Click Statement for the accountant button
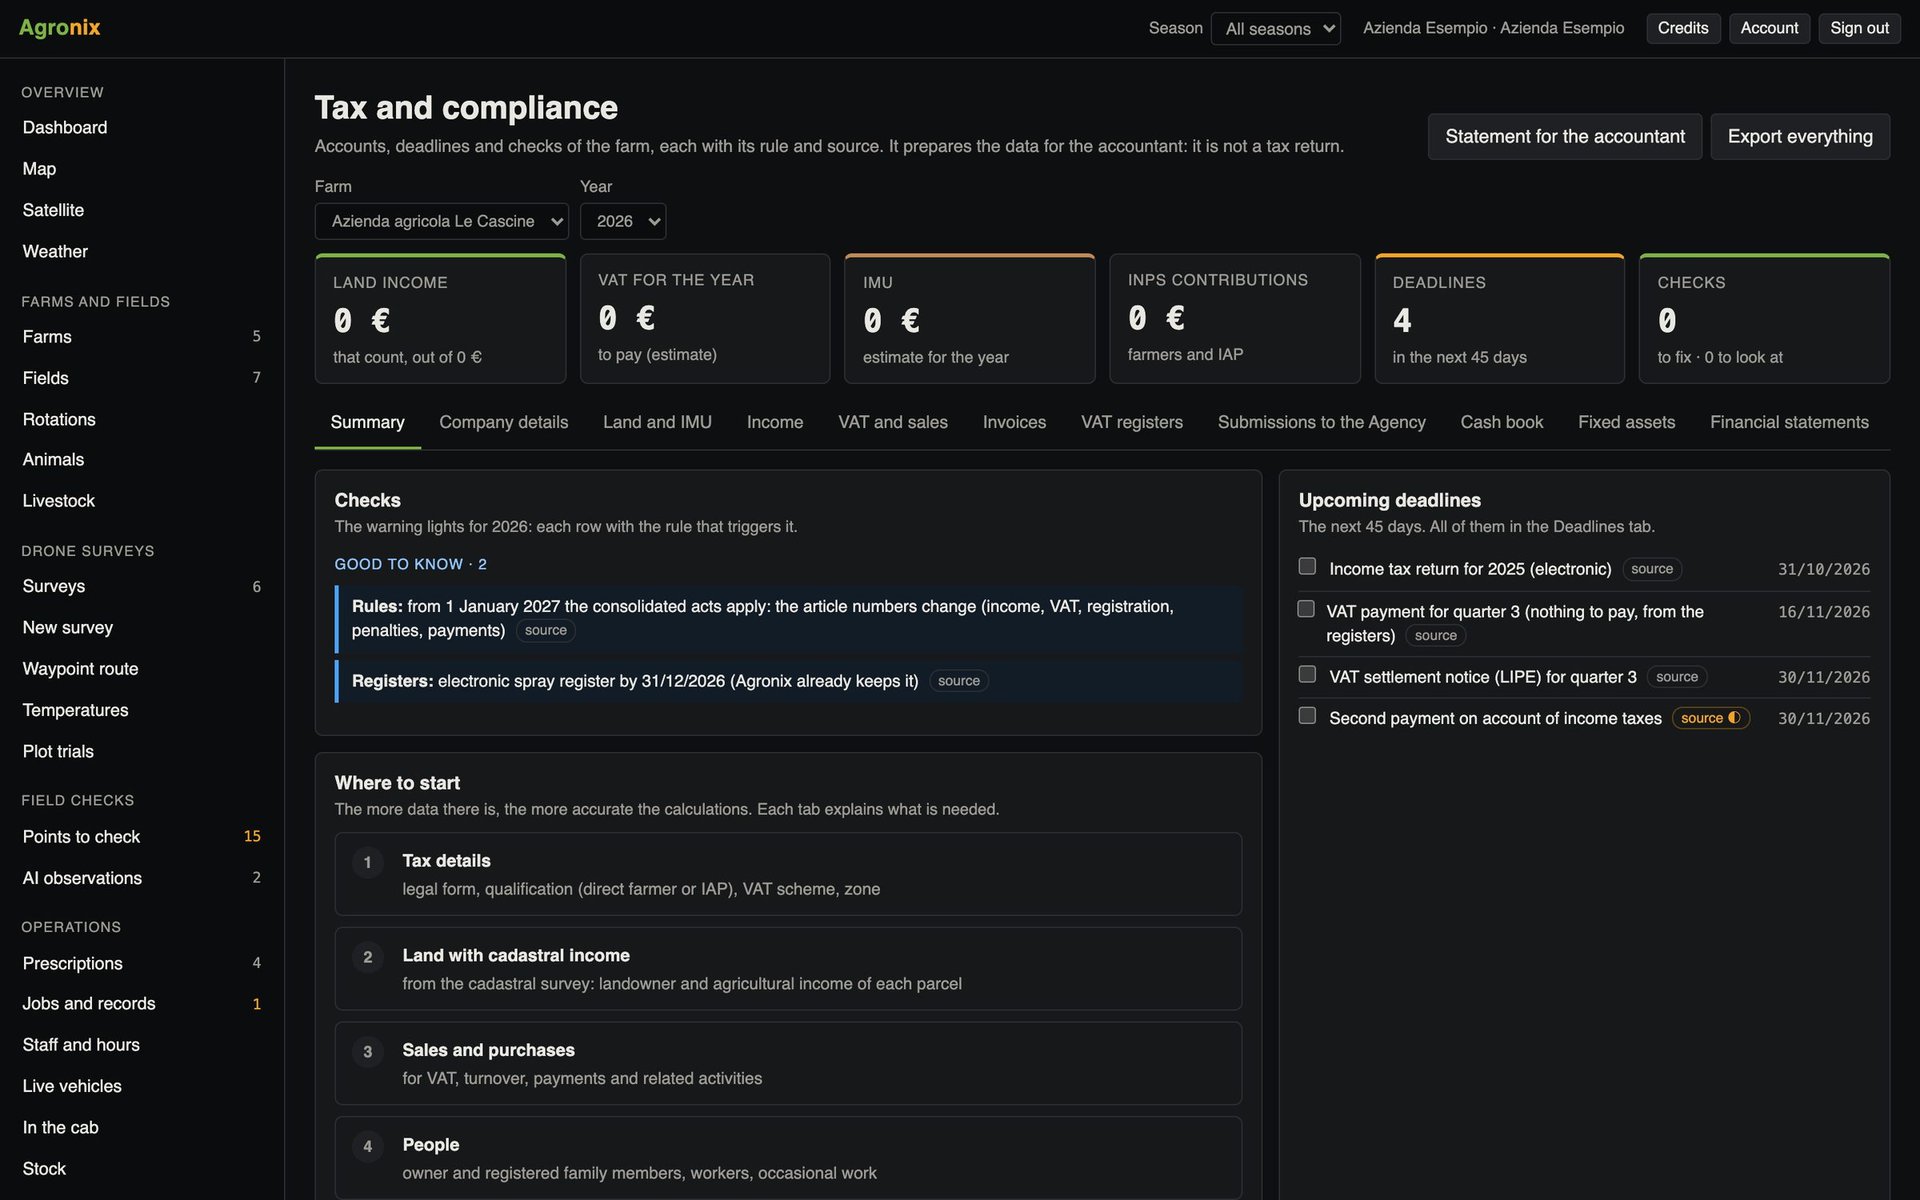 (x=1564, y=136)
